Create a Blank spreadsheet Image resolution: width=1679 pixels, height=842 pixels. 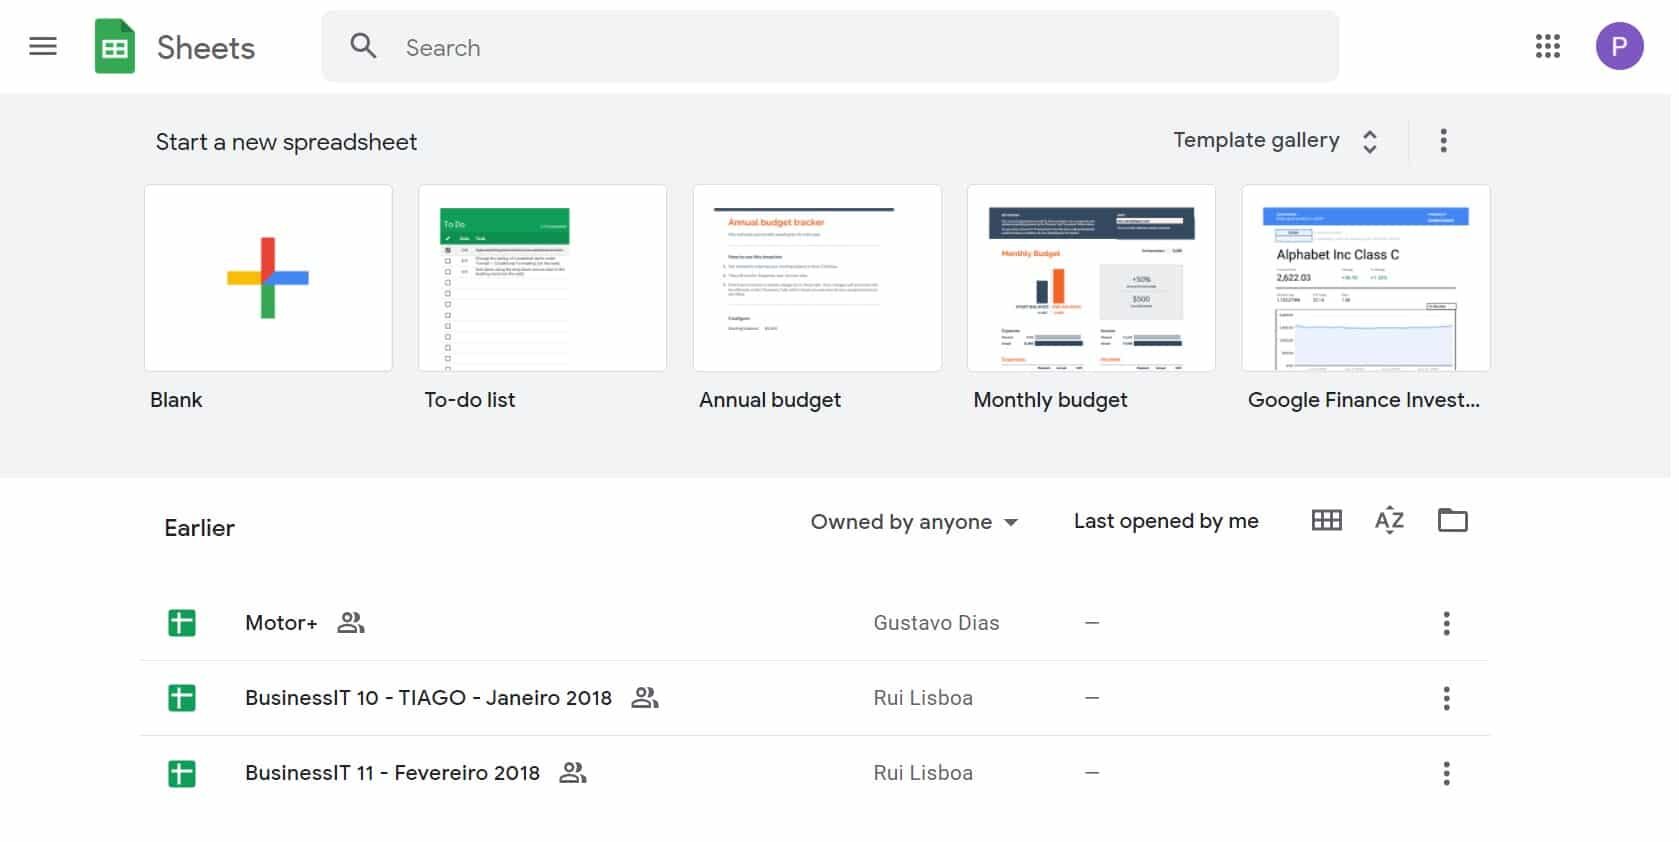point(268,278)
